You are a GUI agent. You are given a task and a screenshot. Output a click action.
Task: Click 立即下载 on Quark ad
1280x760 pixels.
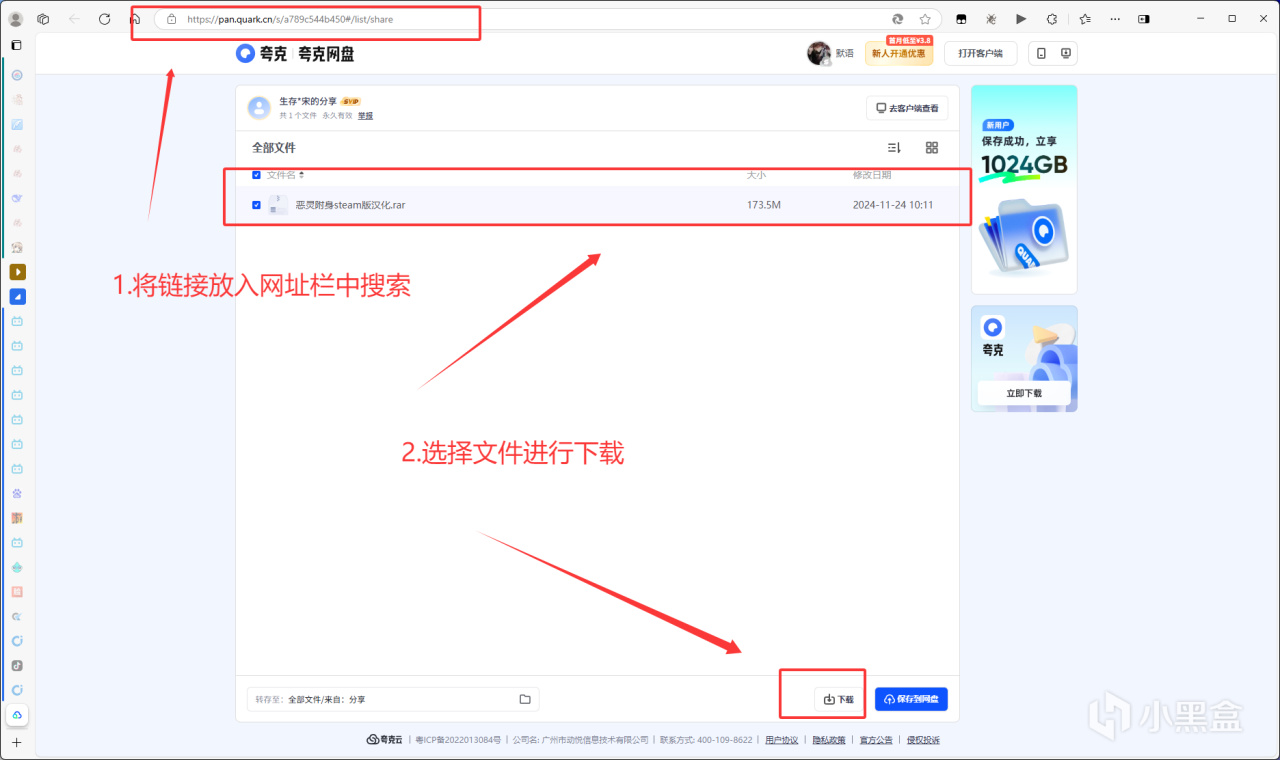click(1024, 393)
